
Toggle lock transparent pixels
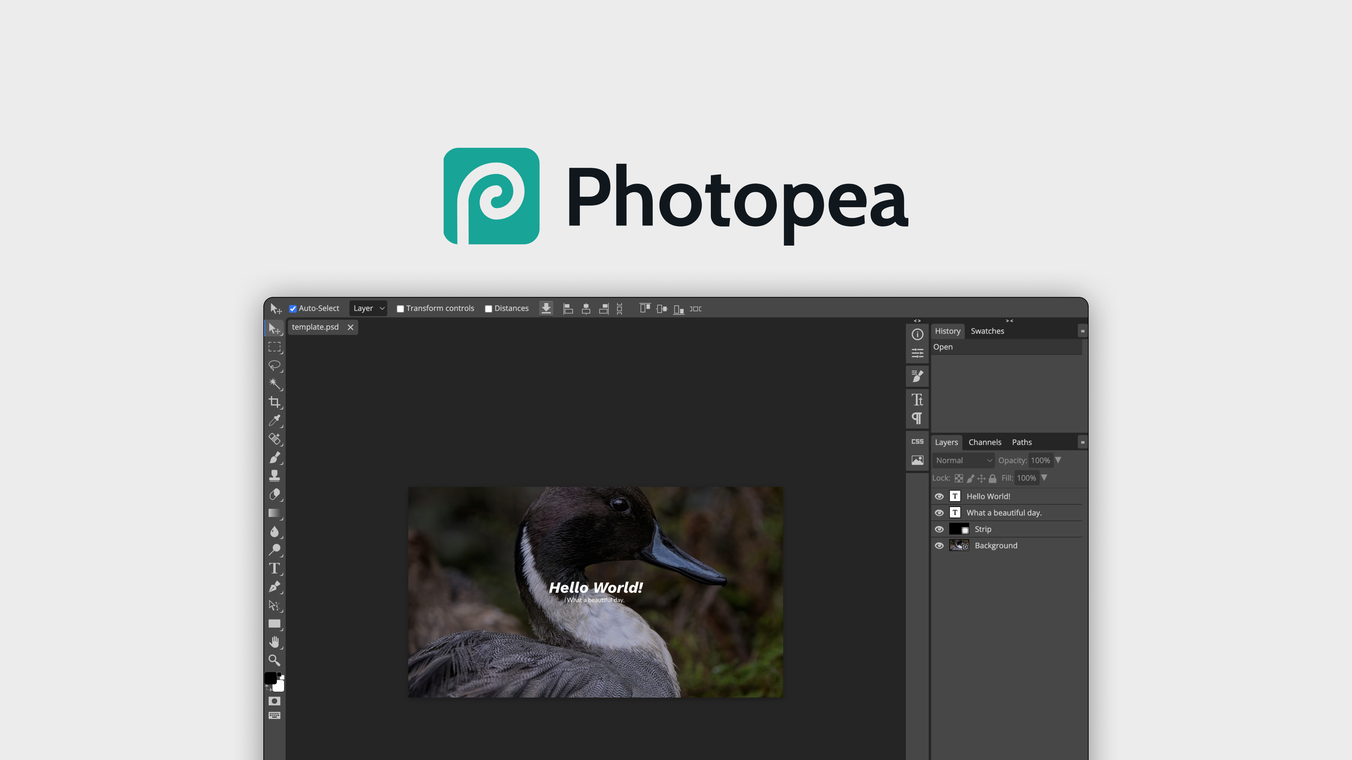point(957,478)
